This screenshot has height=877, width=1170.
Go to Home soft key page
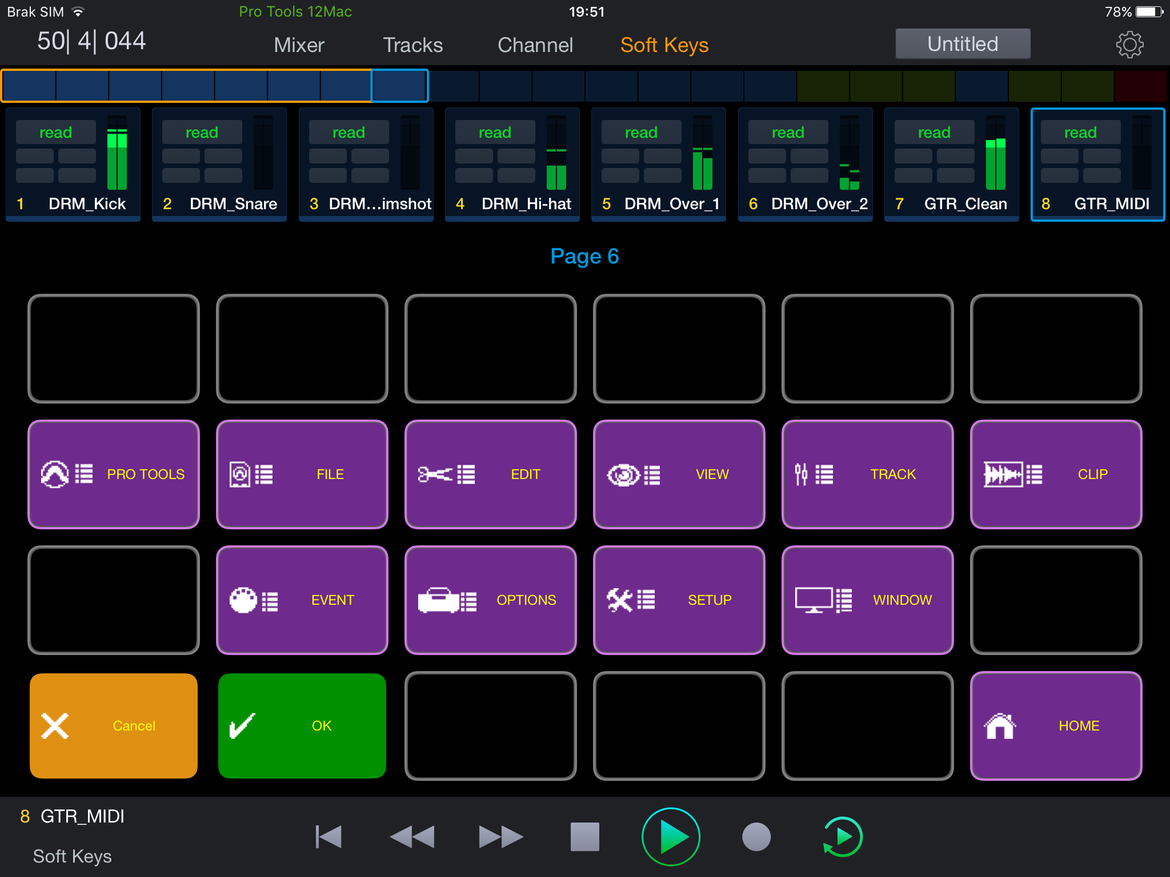[1056, 725]
